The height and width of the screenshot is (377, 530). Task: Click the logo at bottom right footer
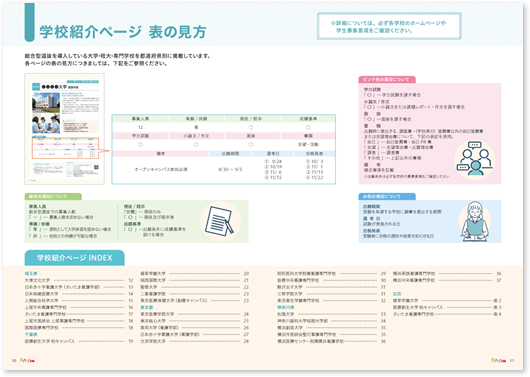tap(499, 360)
